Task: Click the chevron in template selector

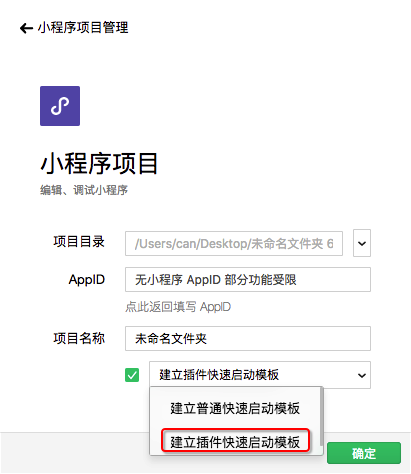Action: pos(362,375)
